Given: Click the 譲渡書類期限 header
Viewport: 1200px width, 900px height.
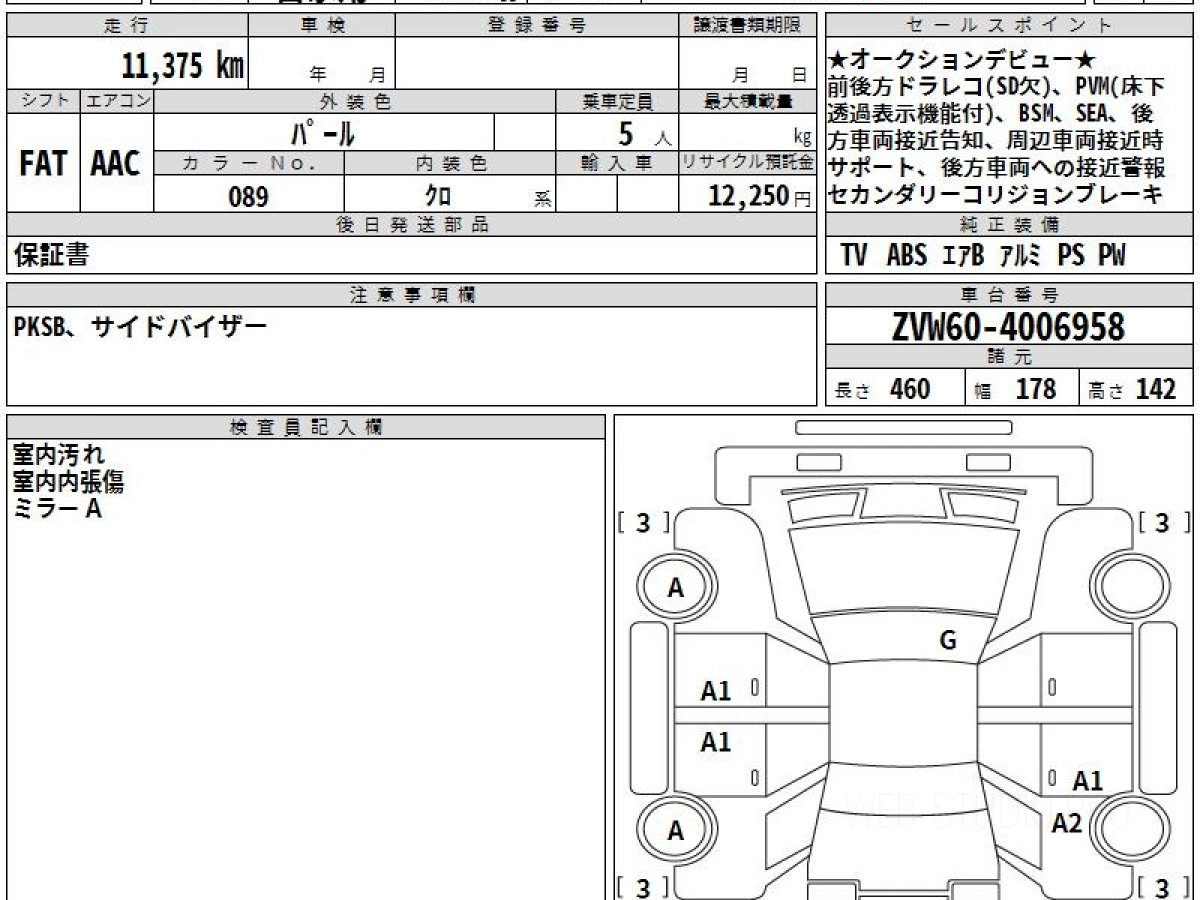Looking at the screenshot, I should pyautogui.click(x=748, y=26).
